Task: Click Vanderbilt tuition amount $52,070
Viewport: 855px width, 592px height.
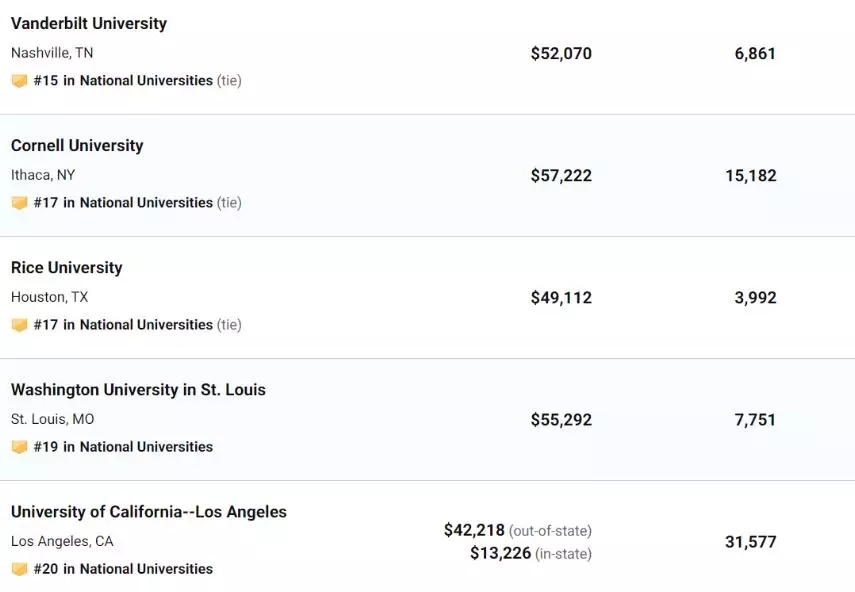Action: click(561, 53)
